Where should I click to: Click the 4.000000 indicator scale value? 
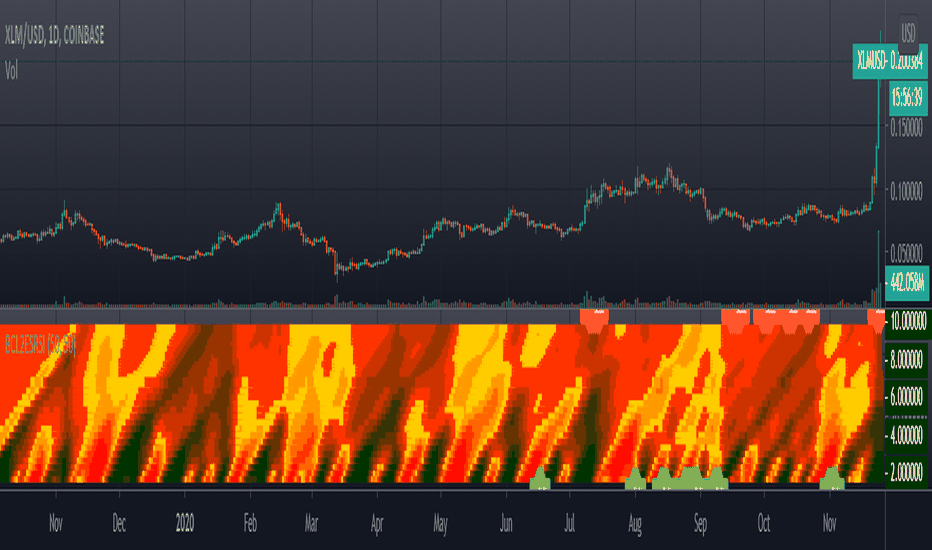pos(906,435)
